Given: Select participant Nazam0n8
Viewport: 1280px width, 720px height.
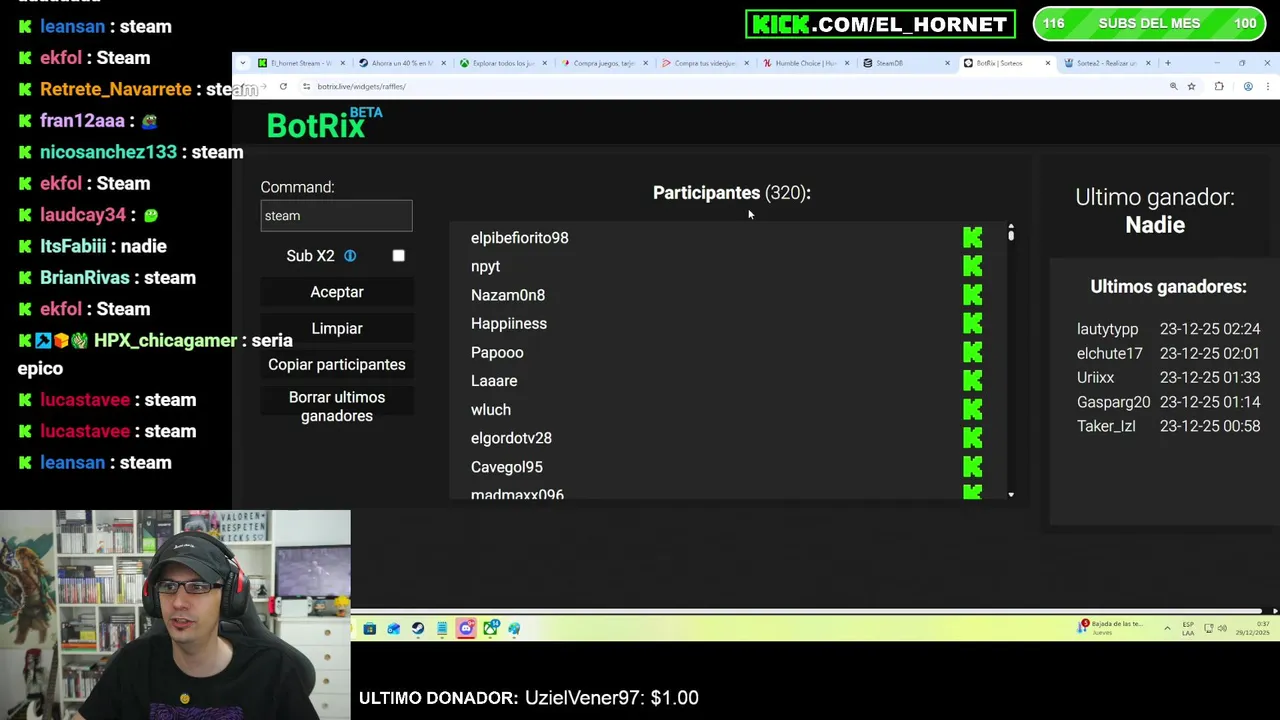Looking at the screenshot, I should pyautogui.click(x=508, y=295).
